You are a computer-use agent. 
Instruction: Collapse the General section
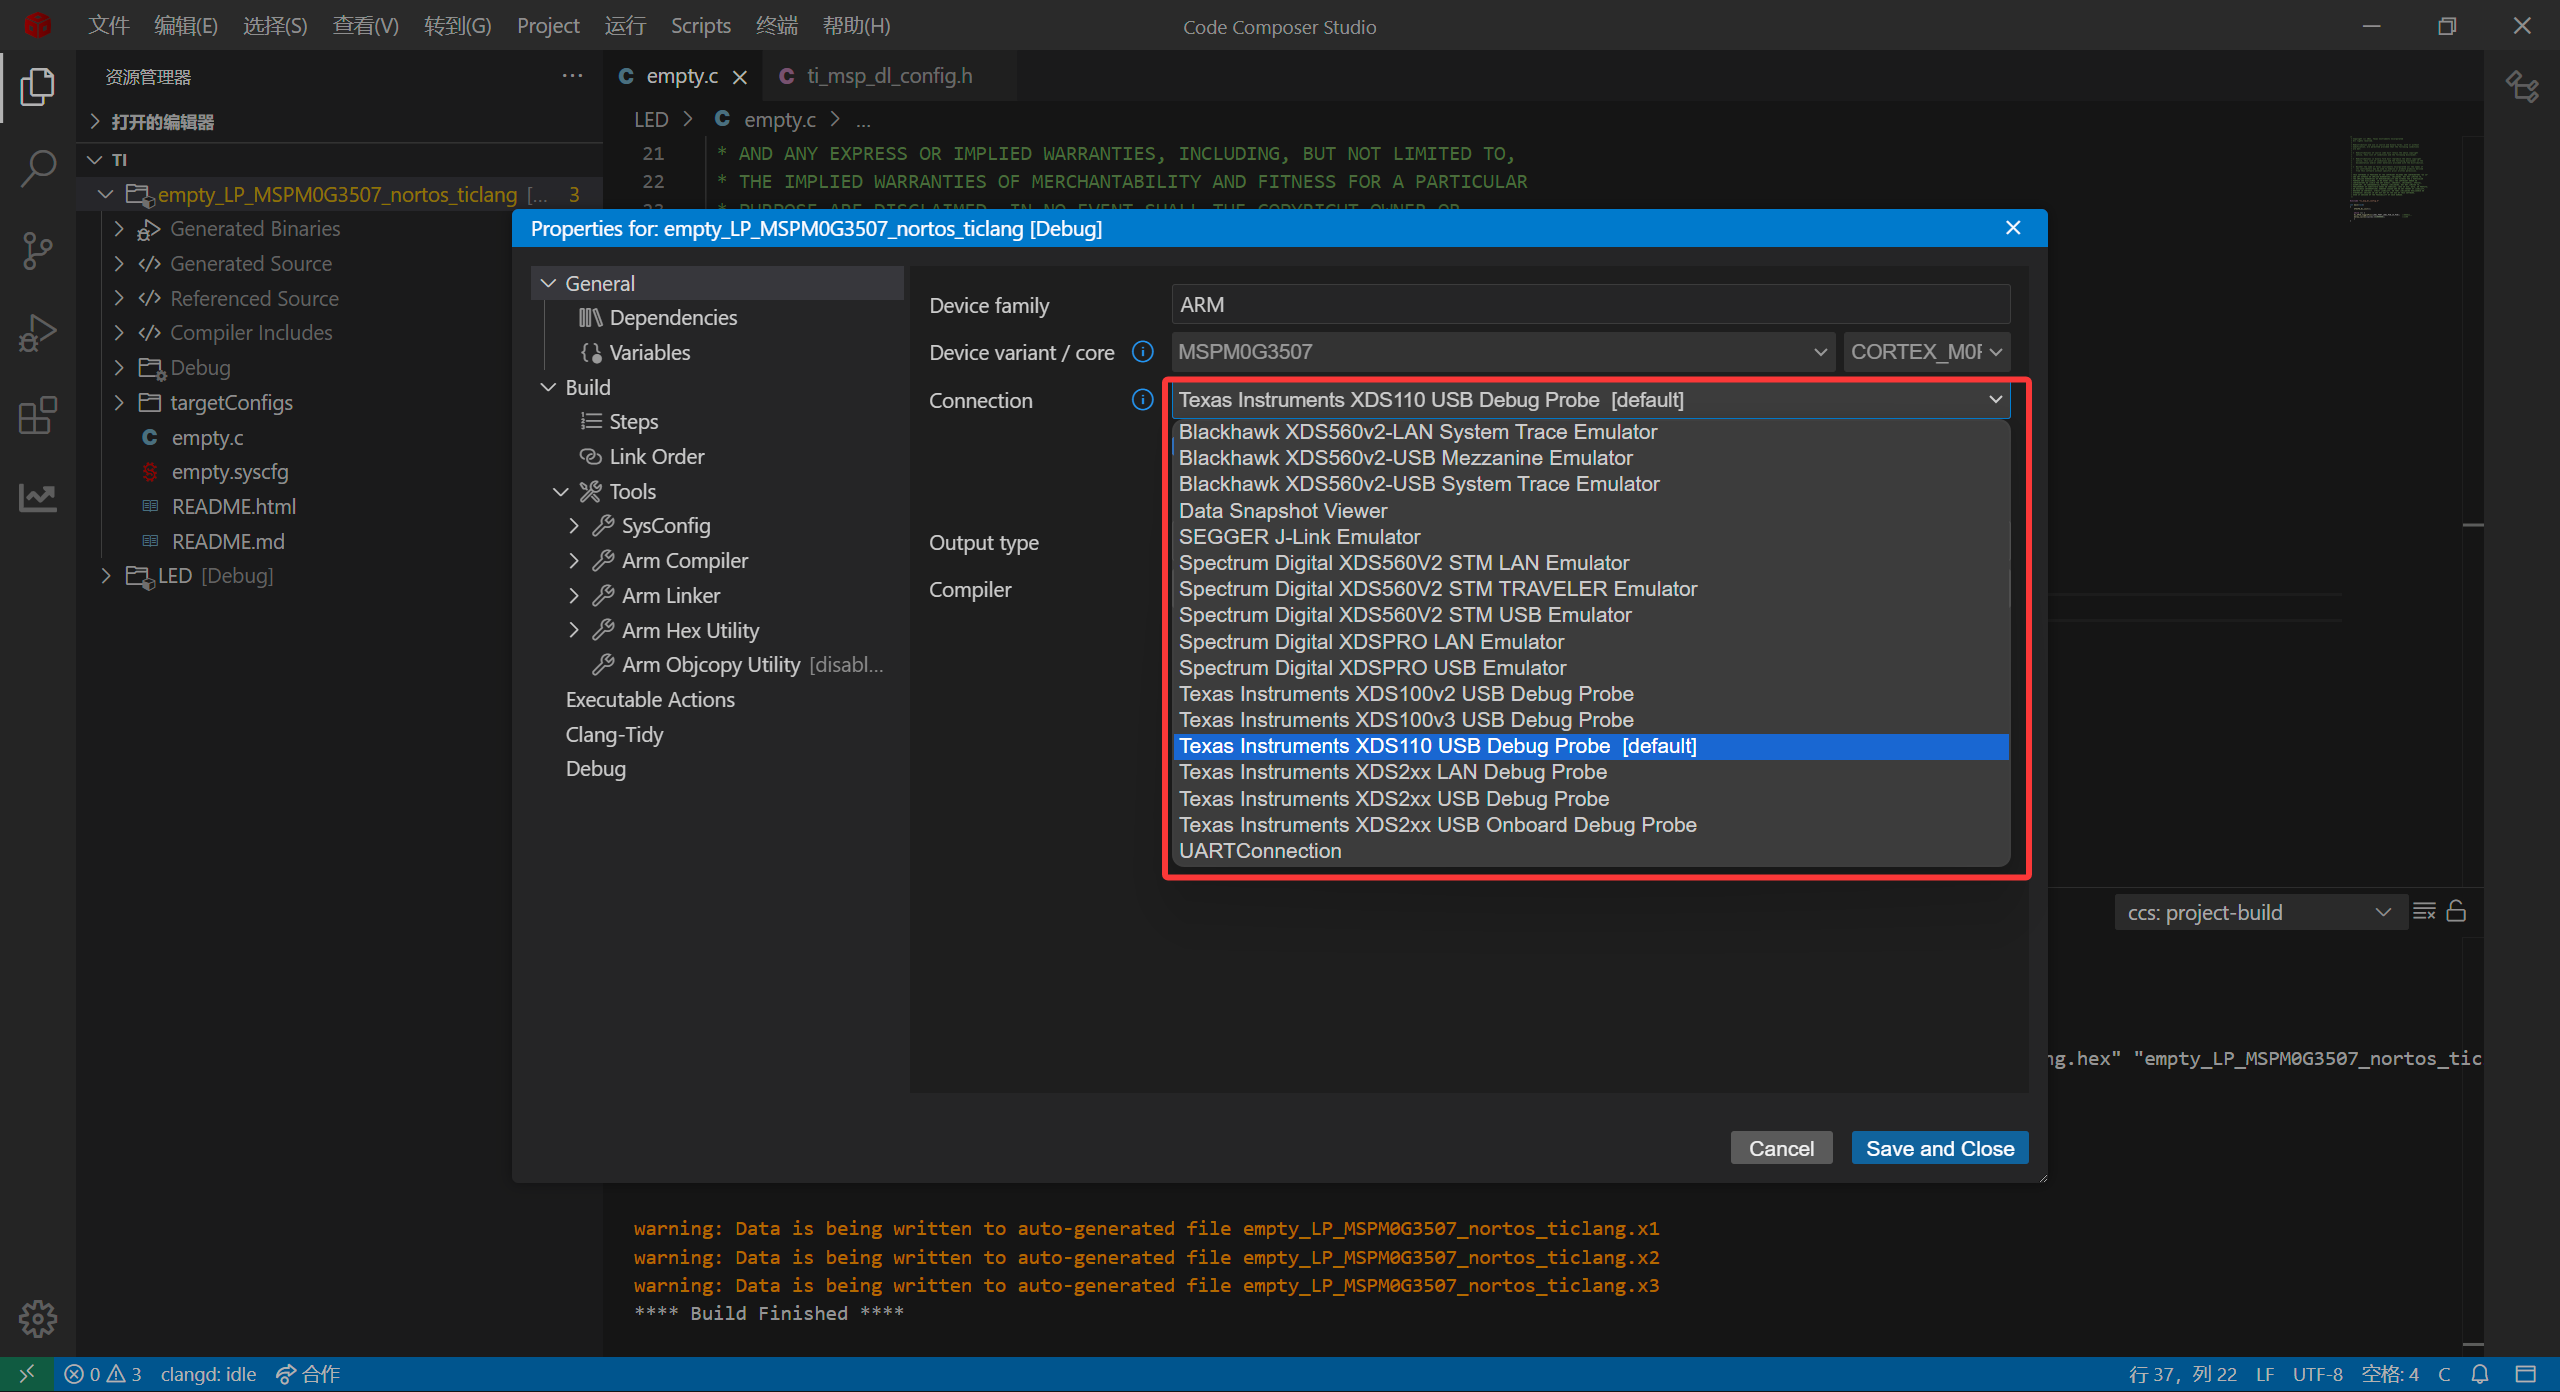548,283
